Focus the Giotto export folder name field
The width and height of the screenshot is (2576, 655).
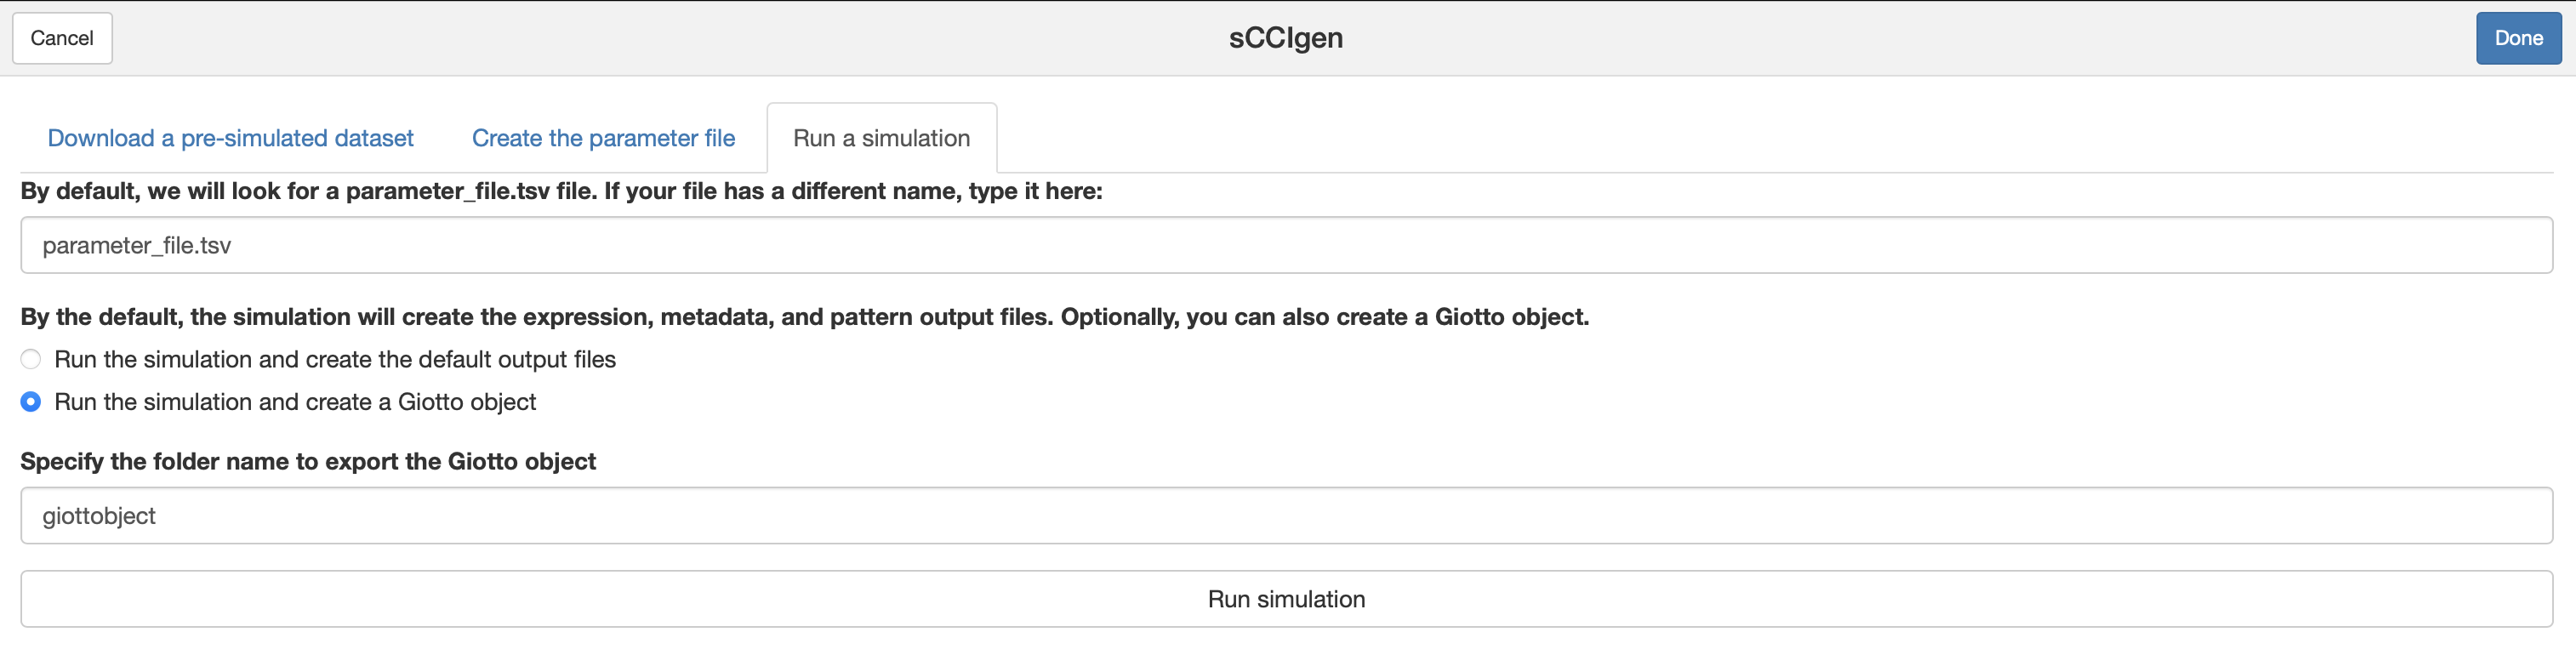pos(1286,516)
